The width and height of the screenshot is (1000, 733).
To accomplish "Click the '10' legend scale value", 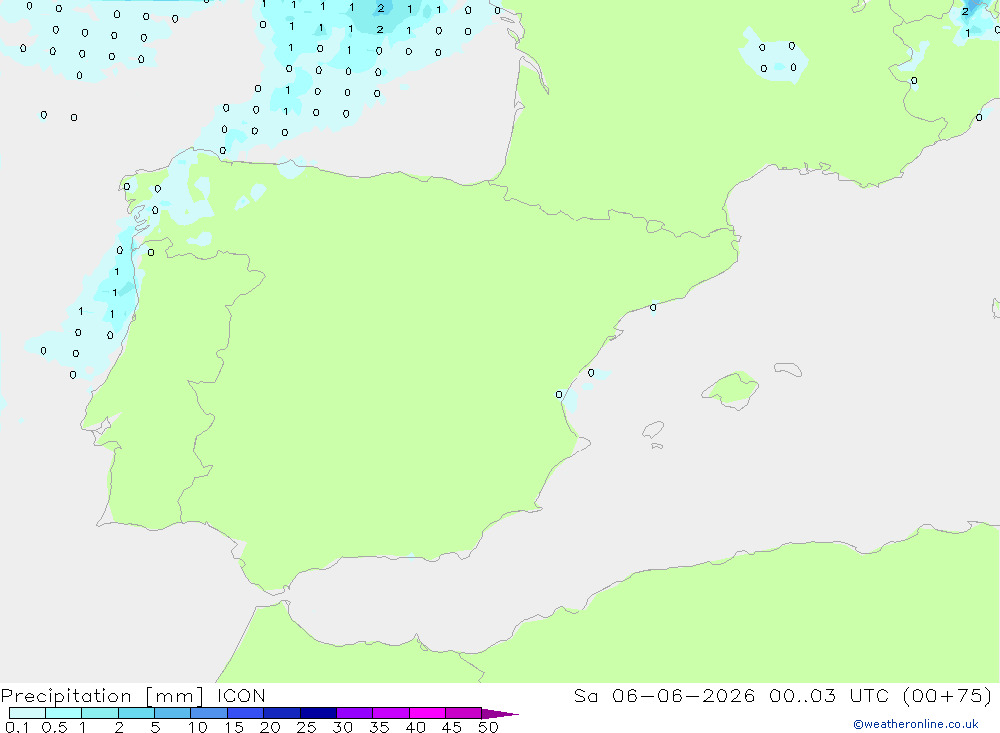I will tap(198, 727).
